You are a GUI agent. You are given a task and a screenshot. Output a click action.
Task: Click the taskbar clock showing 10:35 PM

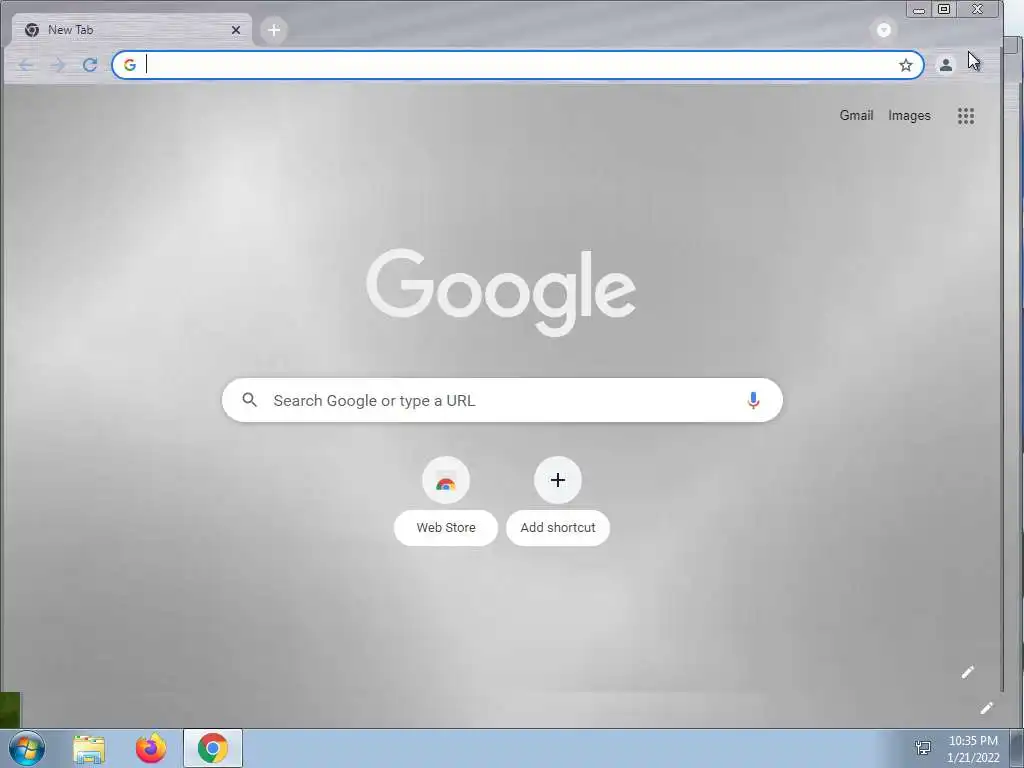point(973,749)
